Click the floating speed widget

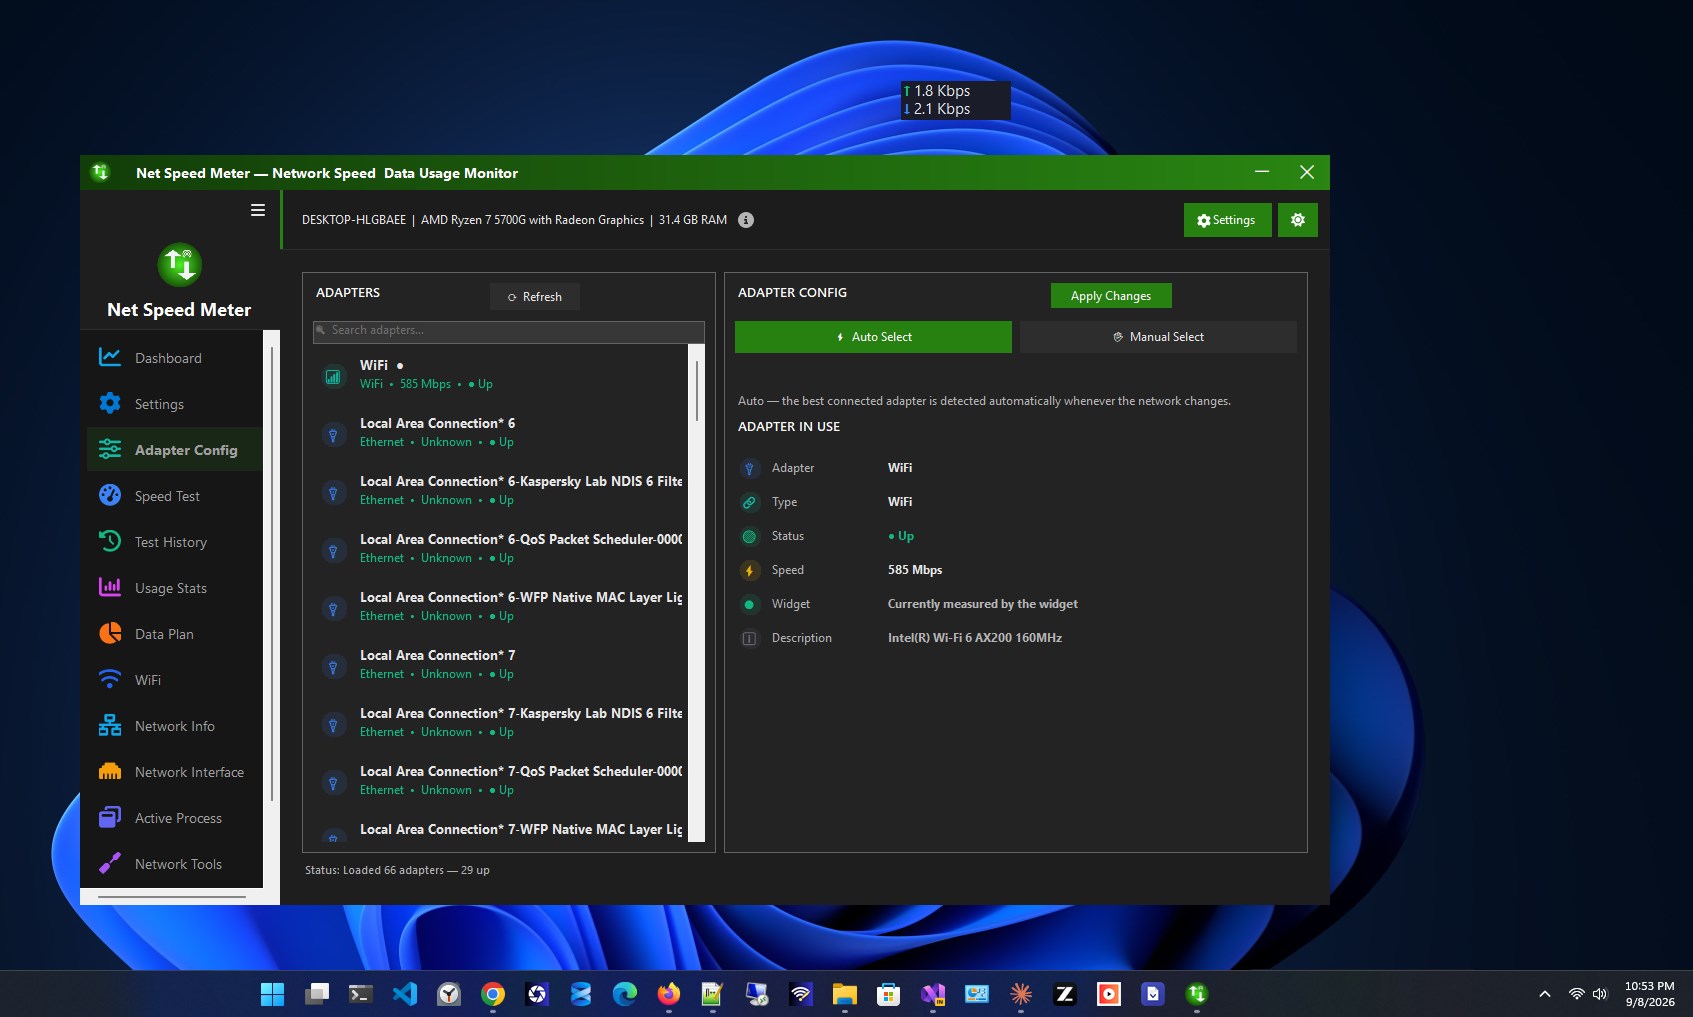click(955, 100)
